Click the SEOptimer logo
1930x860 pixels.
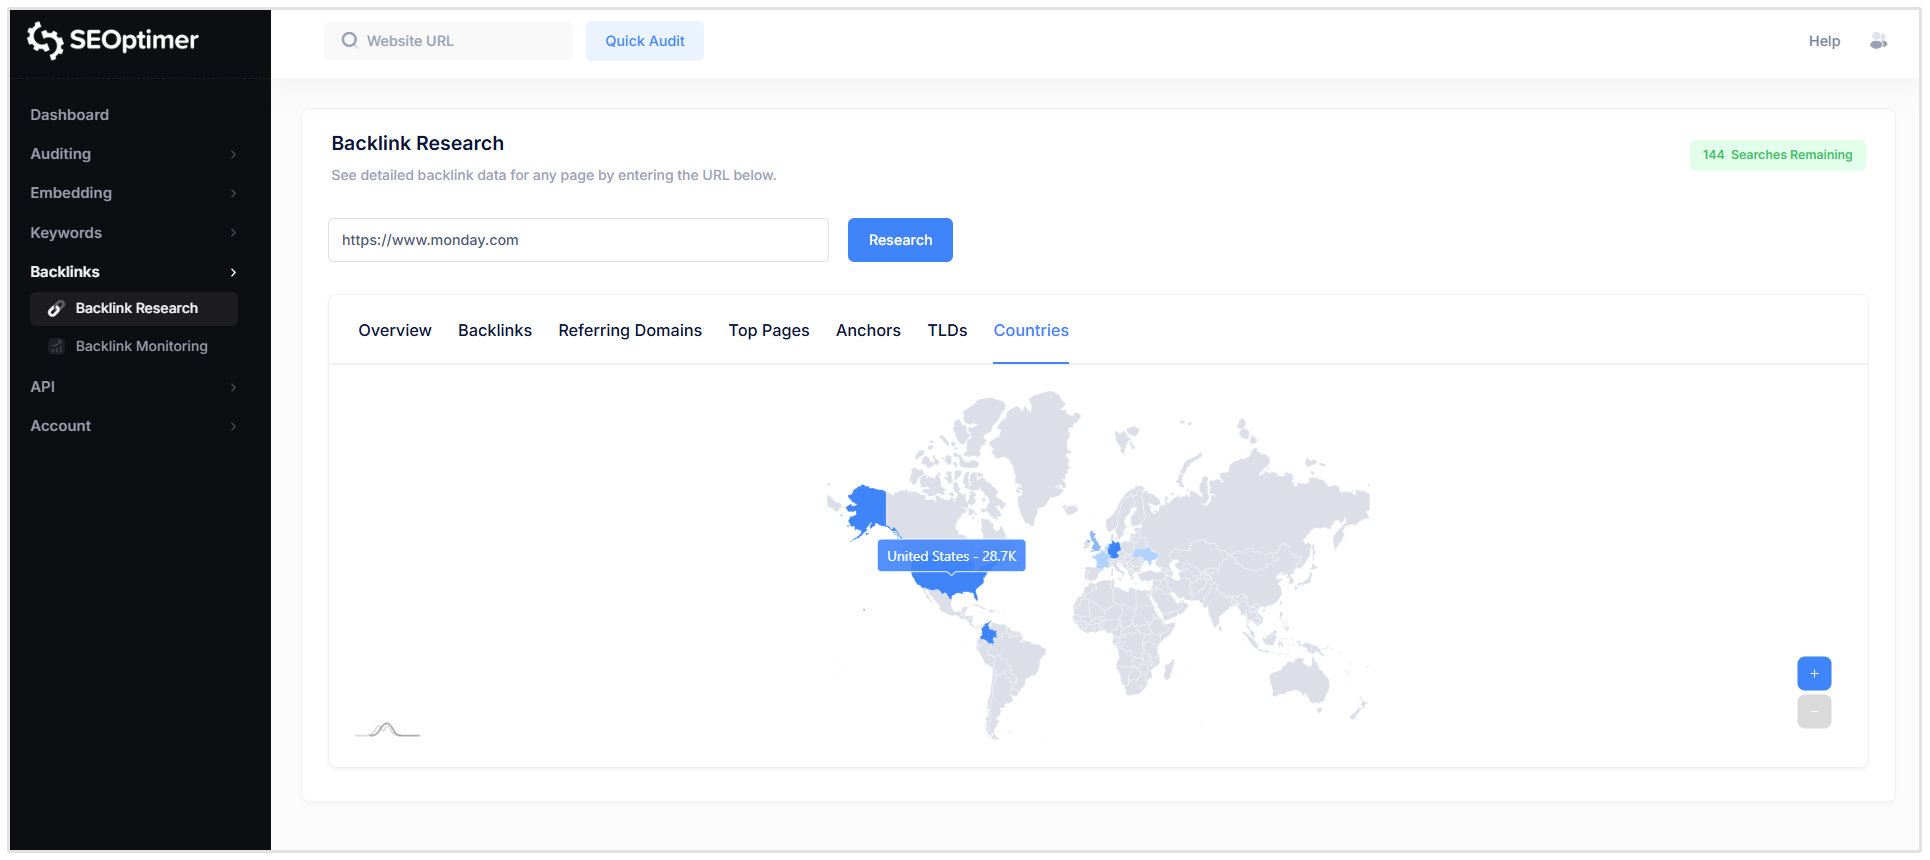pyautogui.click(x=113, y=40)
